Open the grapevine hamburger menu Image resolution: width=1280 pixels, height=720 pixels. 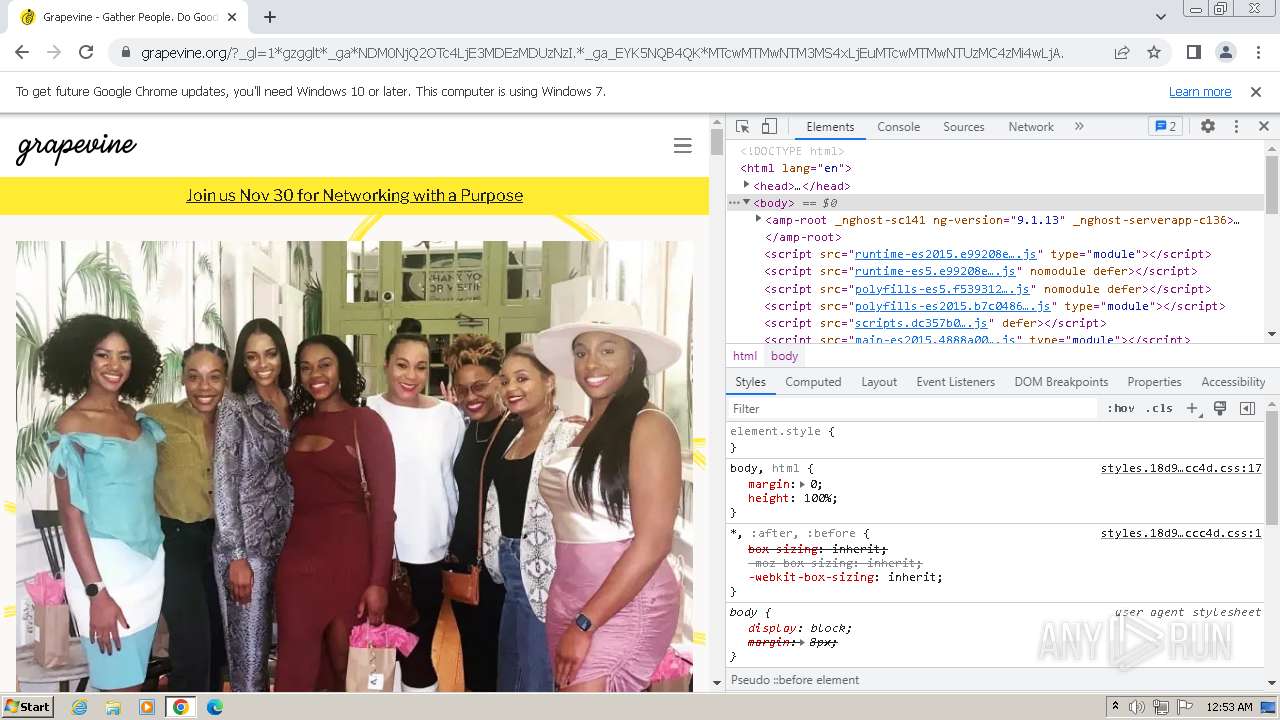tap(683, 146)
